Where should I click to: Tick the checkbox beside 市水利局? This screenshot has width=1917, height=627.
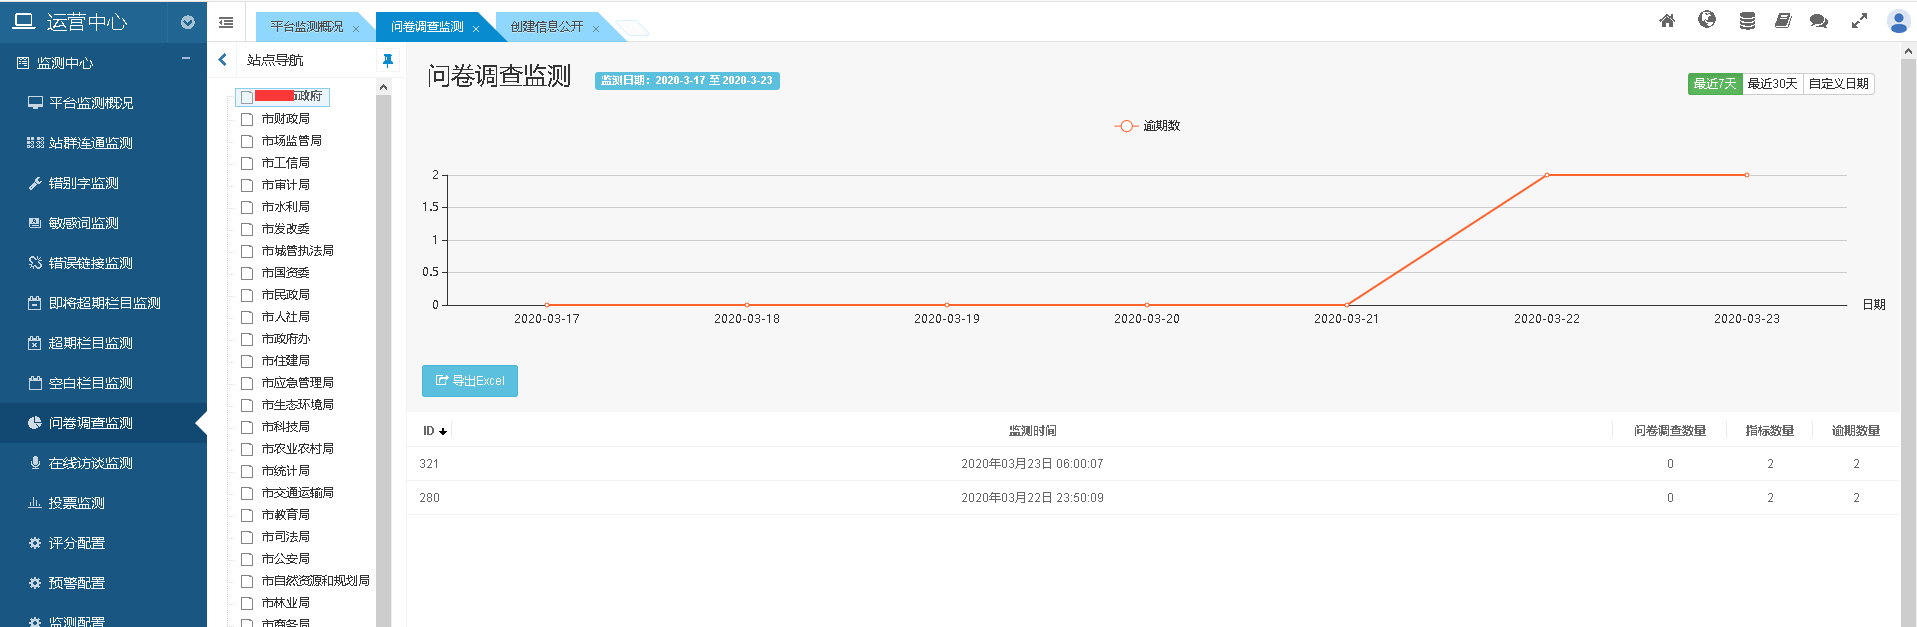coord(247,208)
